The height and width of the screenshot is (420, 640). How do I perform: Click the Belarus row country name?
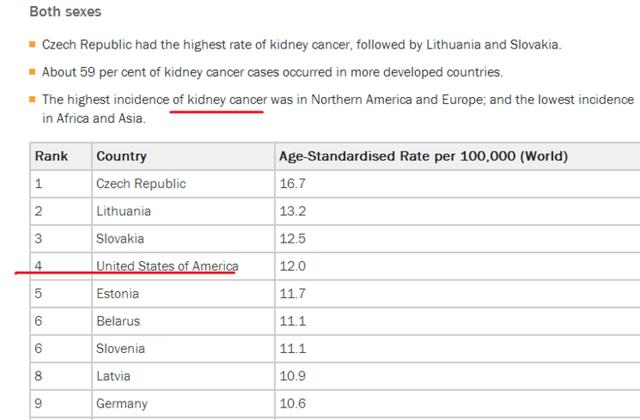[118, 321]
